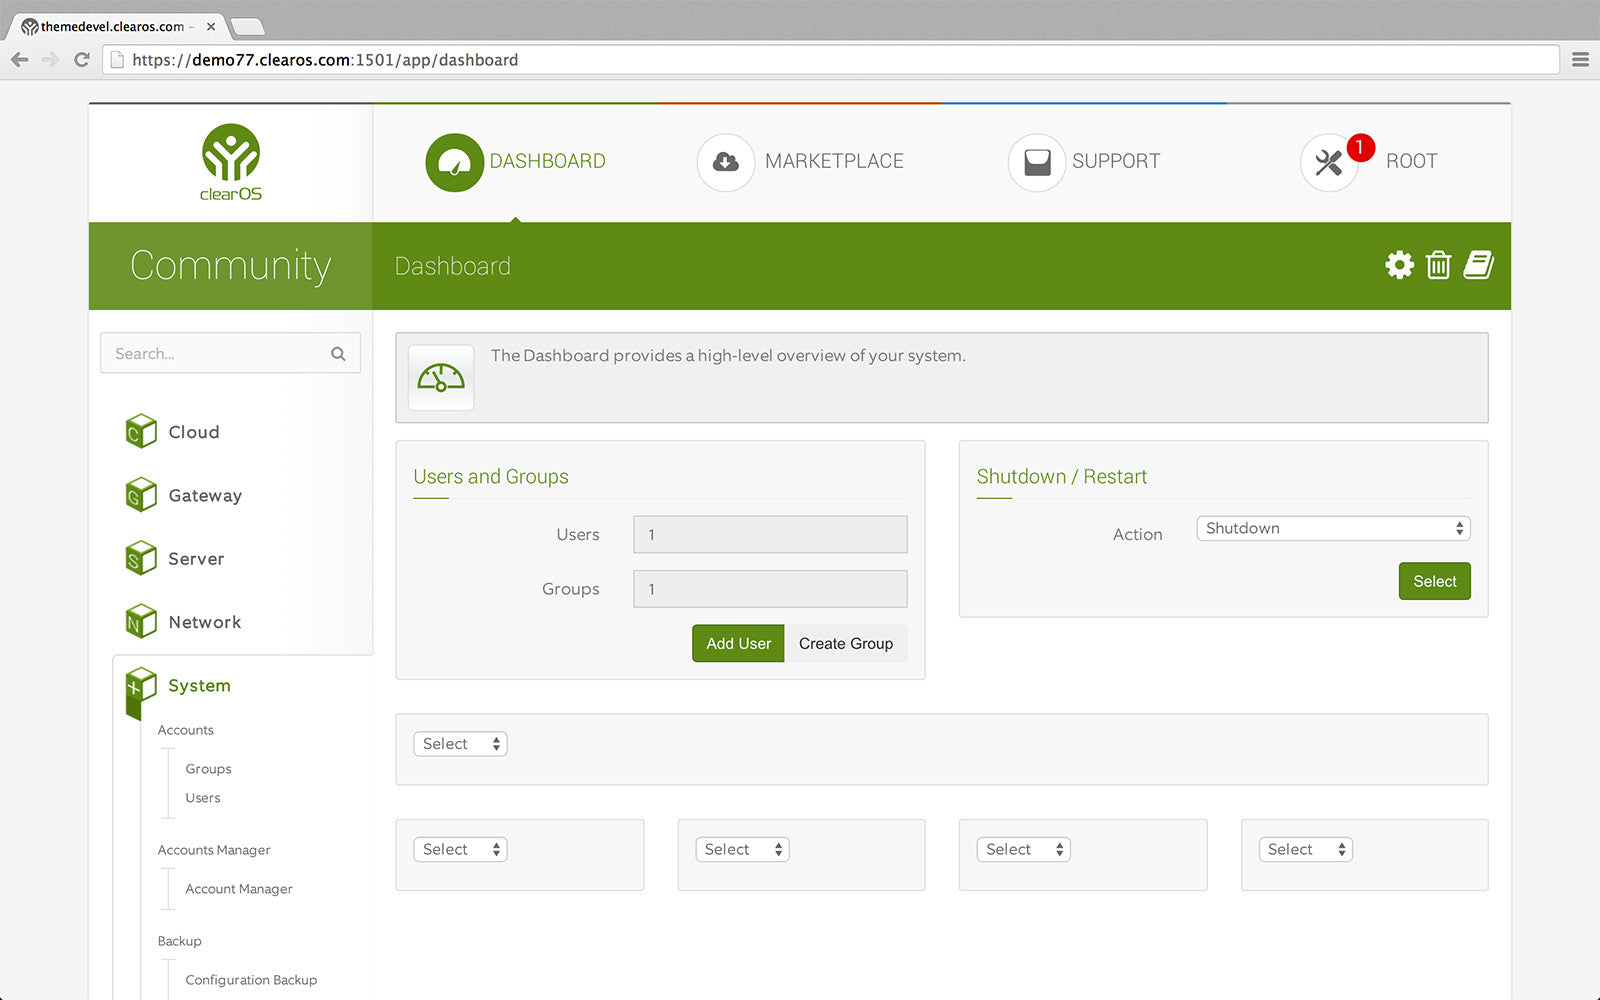
Task: Expand the Server menu category
Action: click(196, 559)
